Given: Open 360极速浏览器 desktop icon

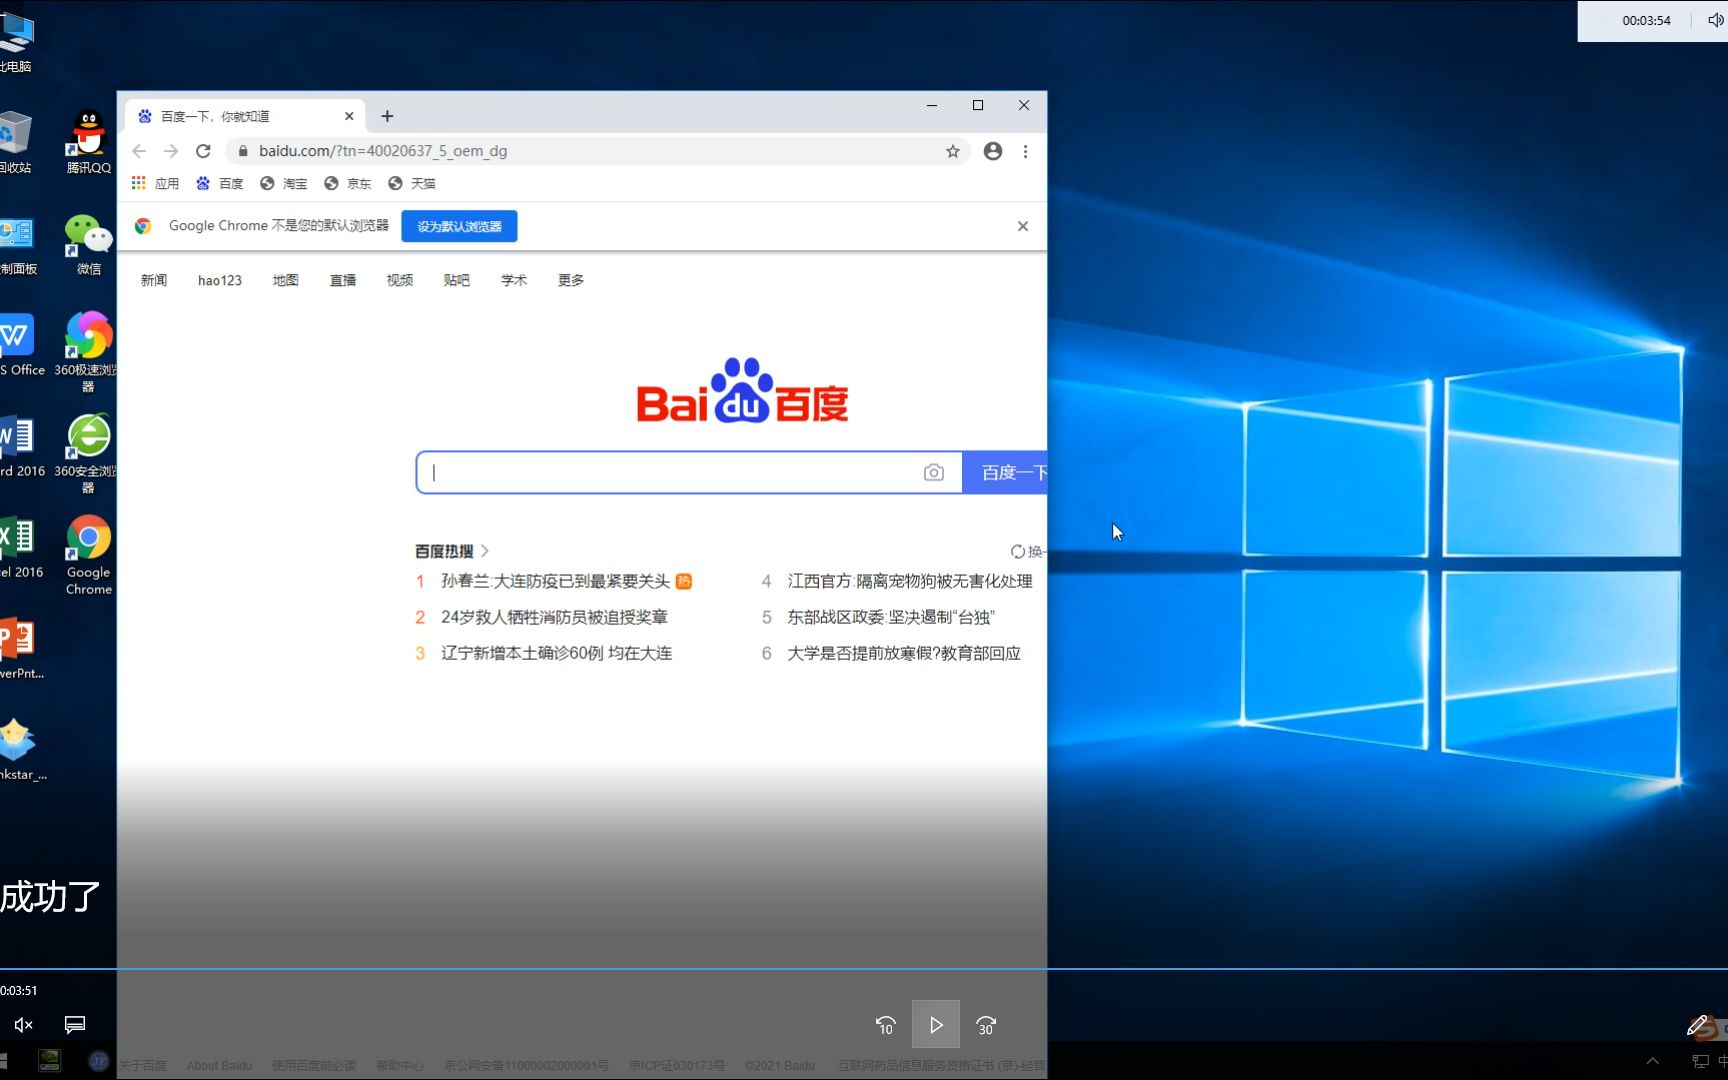Looking at the screenshot, I should click(x=88, y=350).
